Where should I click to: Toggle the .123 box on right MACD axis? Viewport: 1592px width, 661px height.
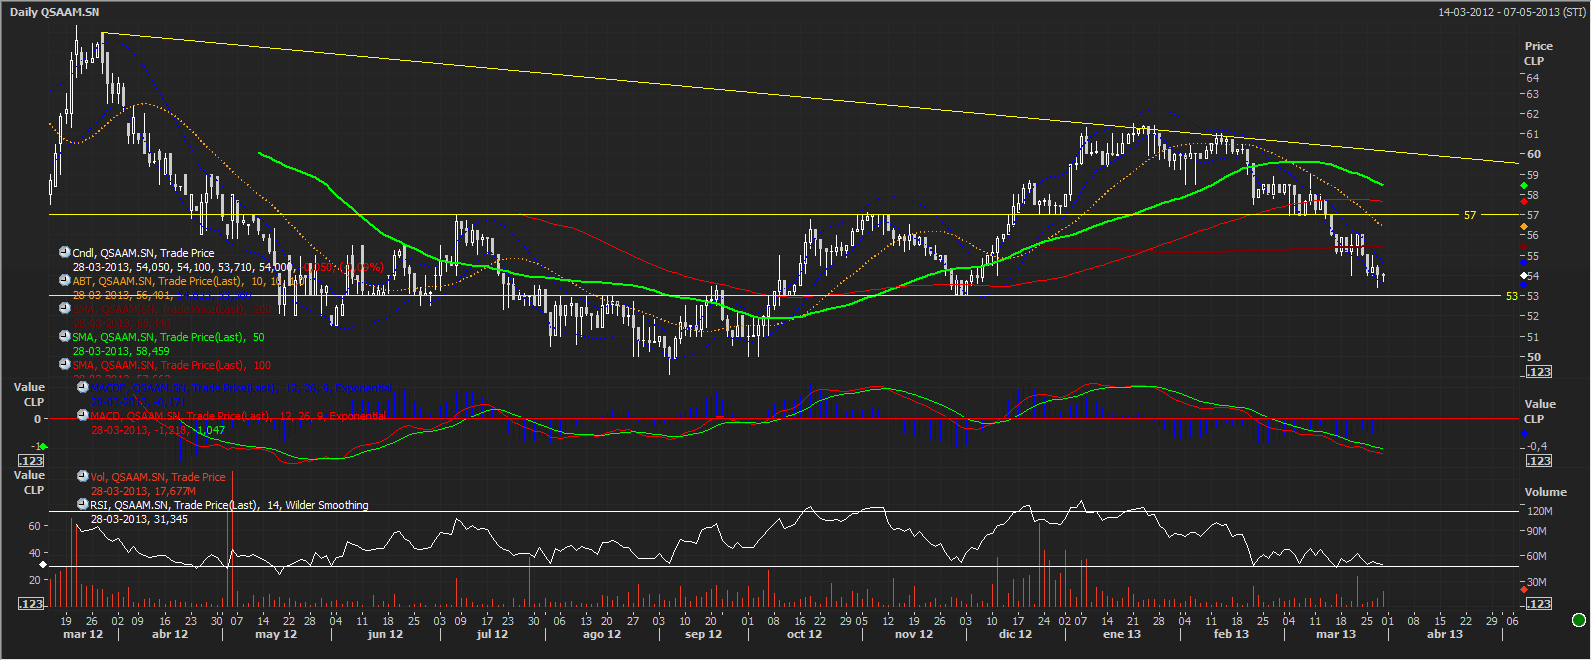coord(1538,461)
